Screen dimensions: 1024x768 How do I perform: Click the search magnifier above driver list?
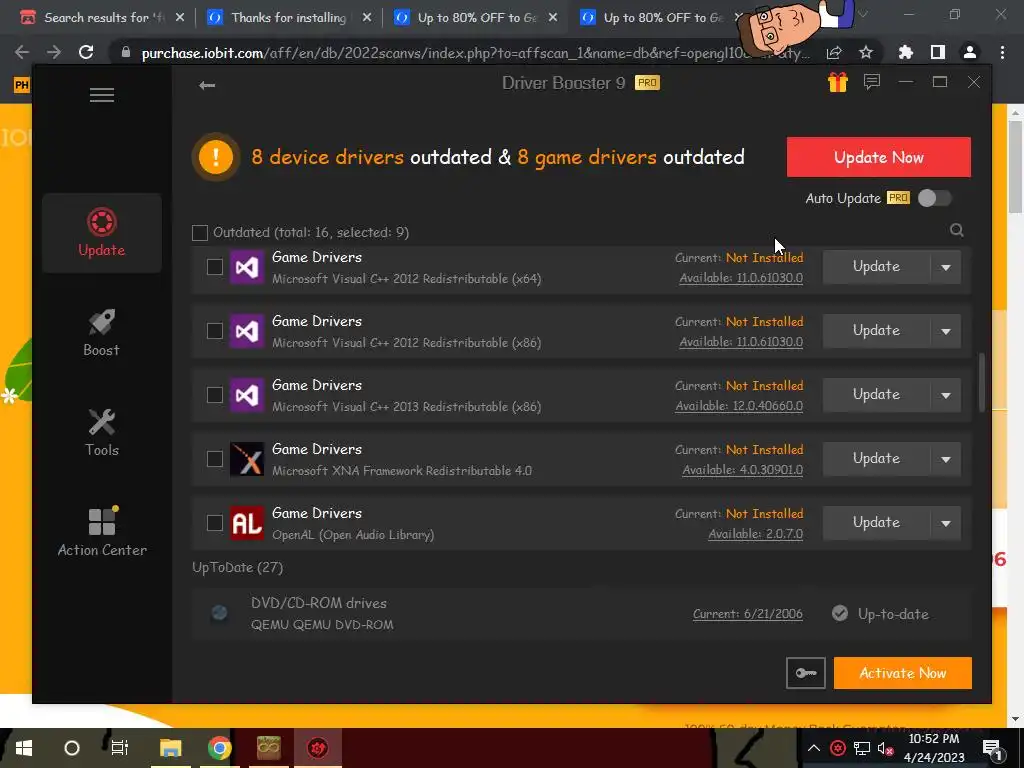(x=957, y=230)
